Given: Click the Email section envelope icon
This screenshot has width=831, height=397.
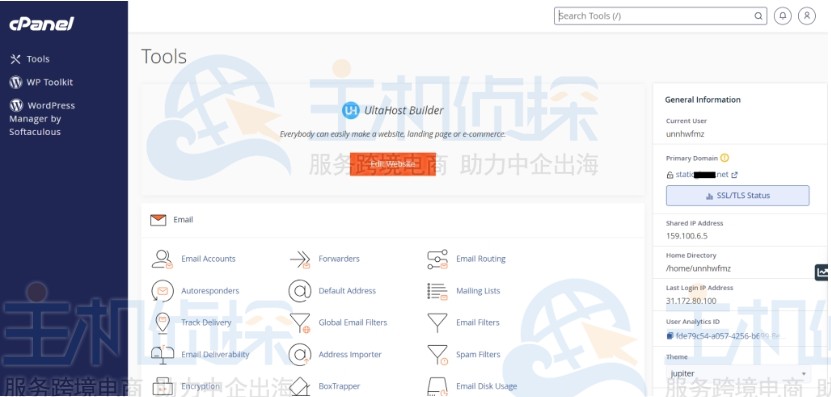Looking at the screenshot, I should [158, 219].
